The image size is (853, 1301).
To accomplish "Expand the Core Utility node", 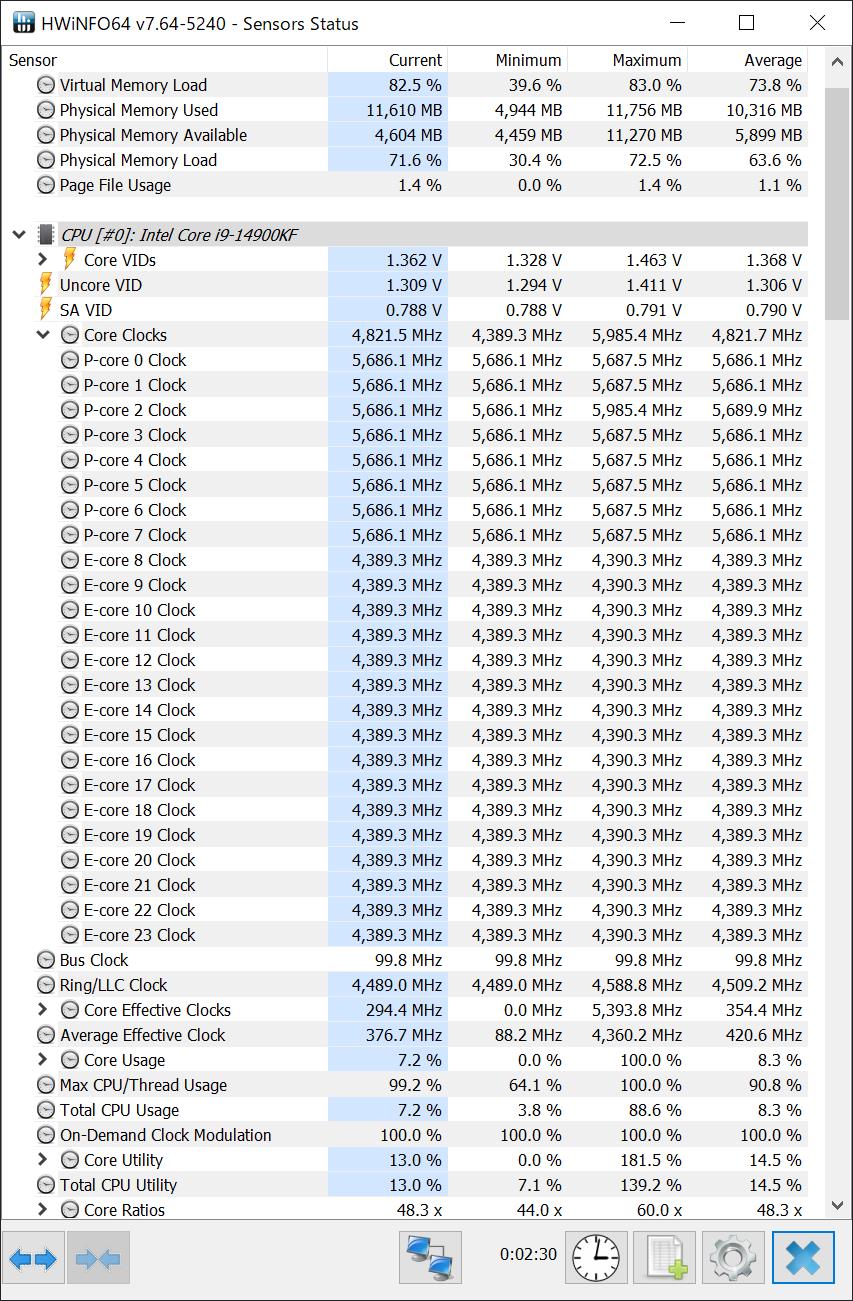I will (x=42, y=1160).
